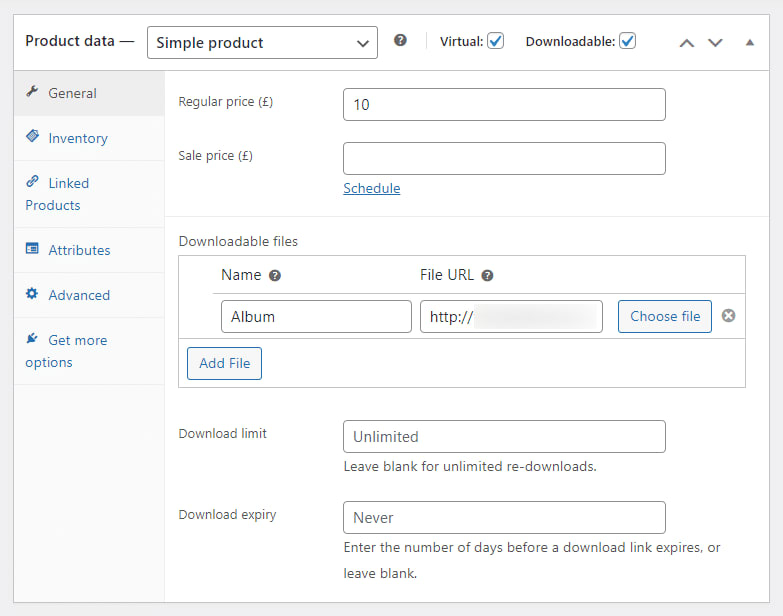
Task: Click 'Leave blank for unlimited re-downloads.' text
Action: tap(470, 466)
